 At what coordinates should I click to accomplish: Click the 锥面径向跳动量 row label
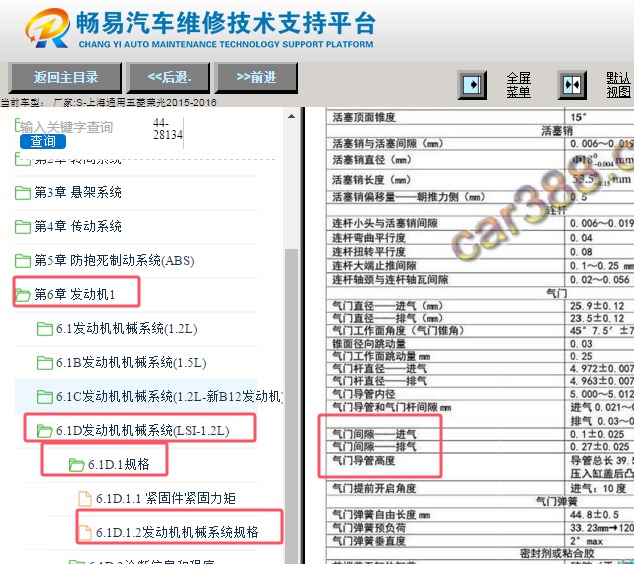pos(369,344)
